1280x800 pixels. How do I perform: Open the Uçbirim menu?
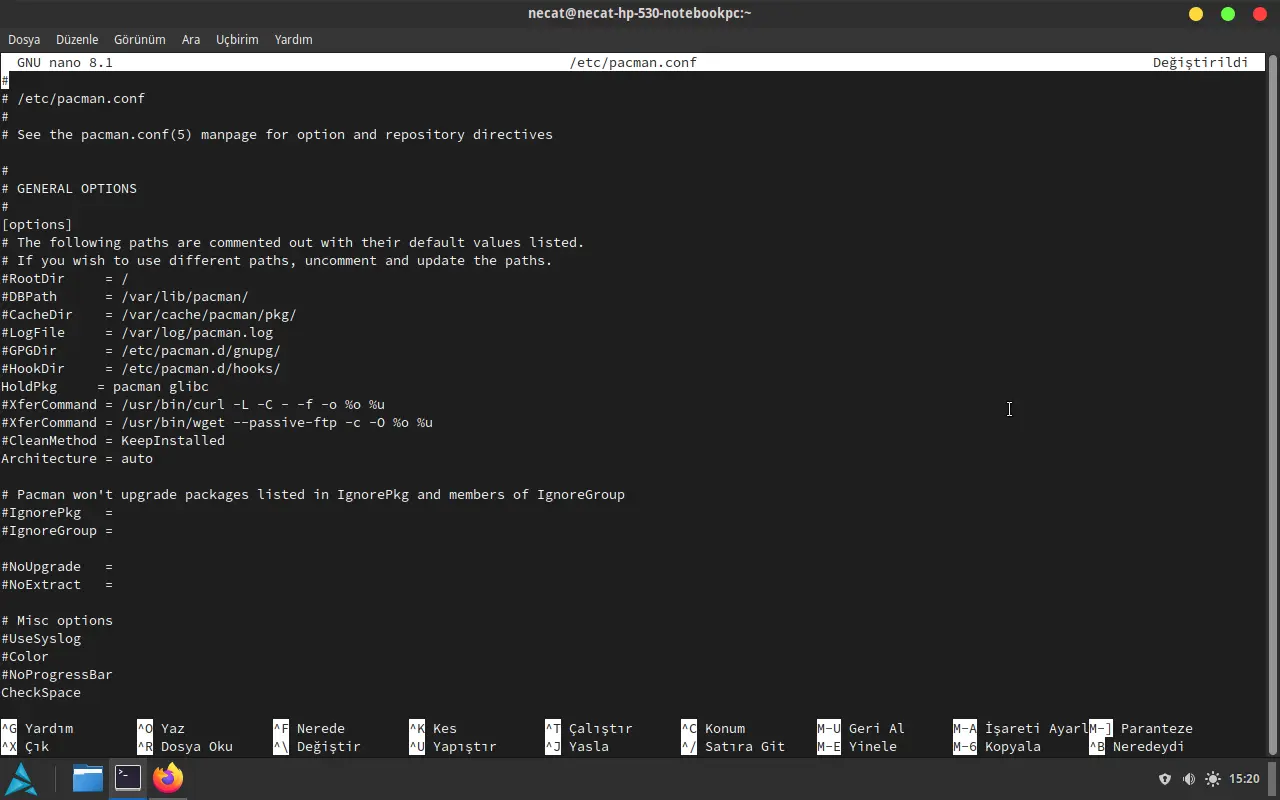click(237, 39)
